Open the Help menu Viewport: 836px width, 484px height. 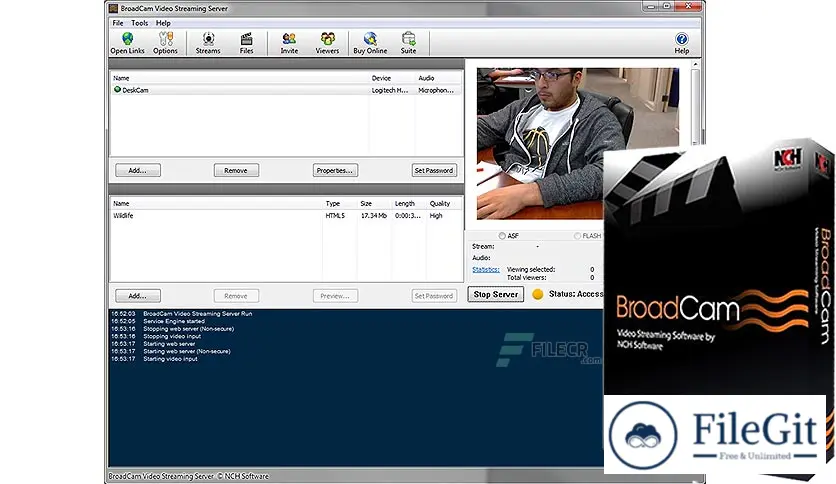(163, 23)
